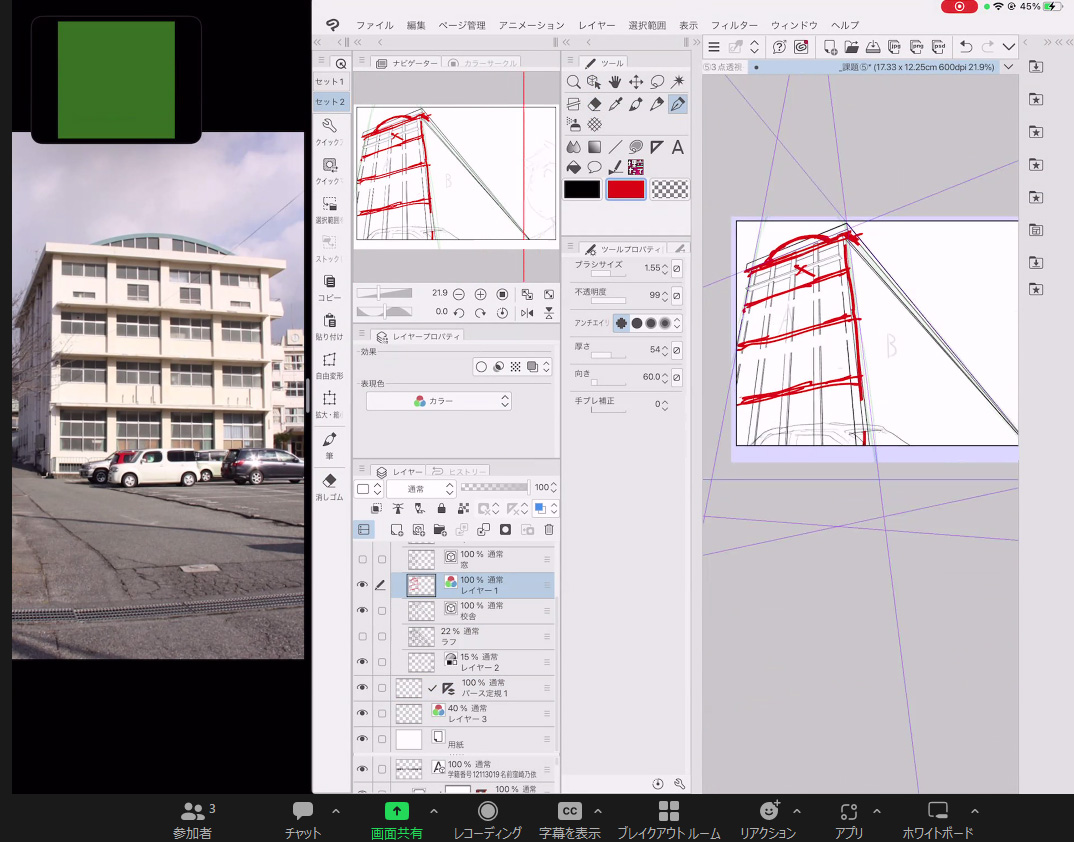Click the Undo arrow in command bar
Image resolution: width=1074 pixels, height=842 pixels.
(x=965, y=47)
